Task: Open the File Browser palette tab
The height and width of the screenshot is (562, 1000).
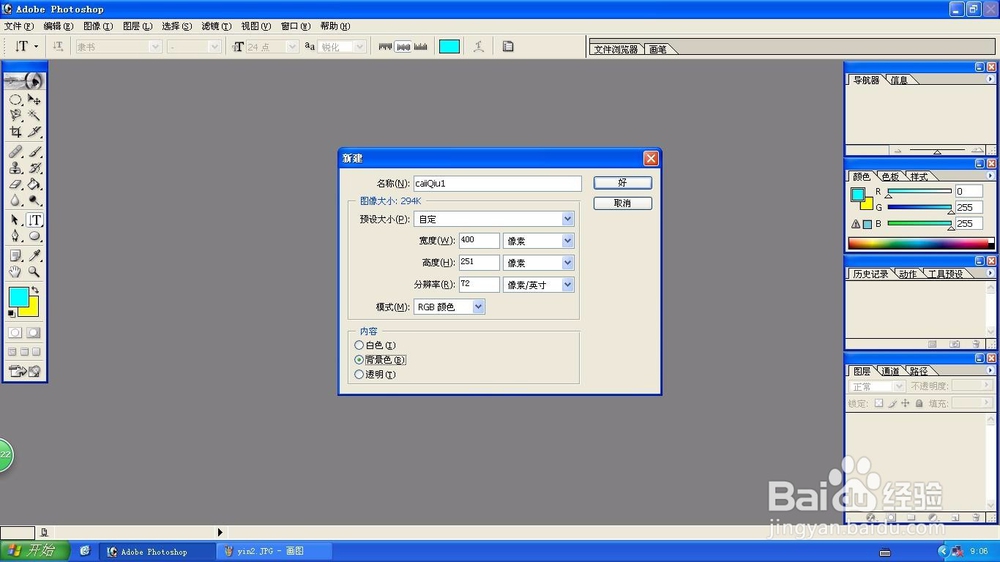Action: point(615,49)
